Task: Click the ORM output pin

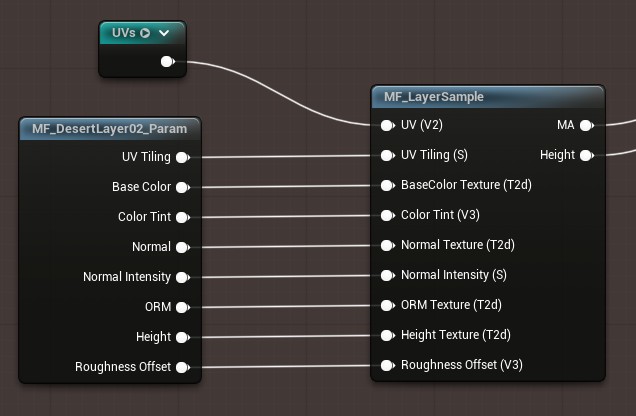Action: pos(183,307)
